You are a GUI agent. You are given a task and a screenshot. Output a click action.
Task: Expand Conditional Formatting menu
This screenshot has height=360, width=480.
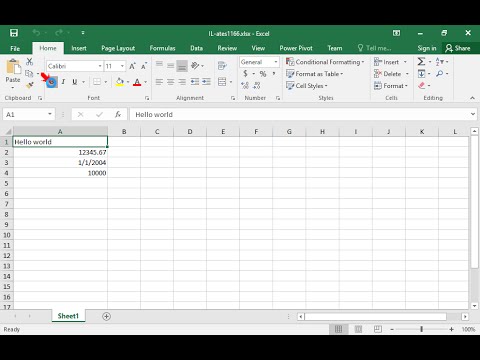pyautogui.click(x=325, y=62)
